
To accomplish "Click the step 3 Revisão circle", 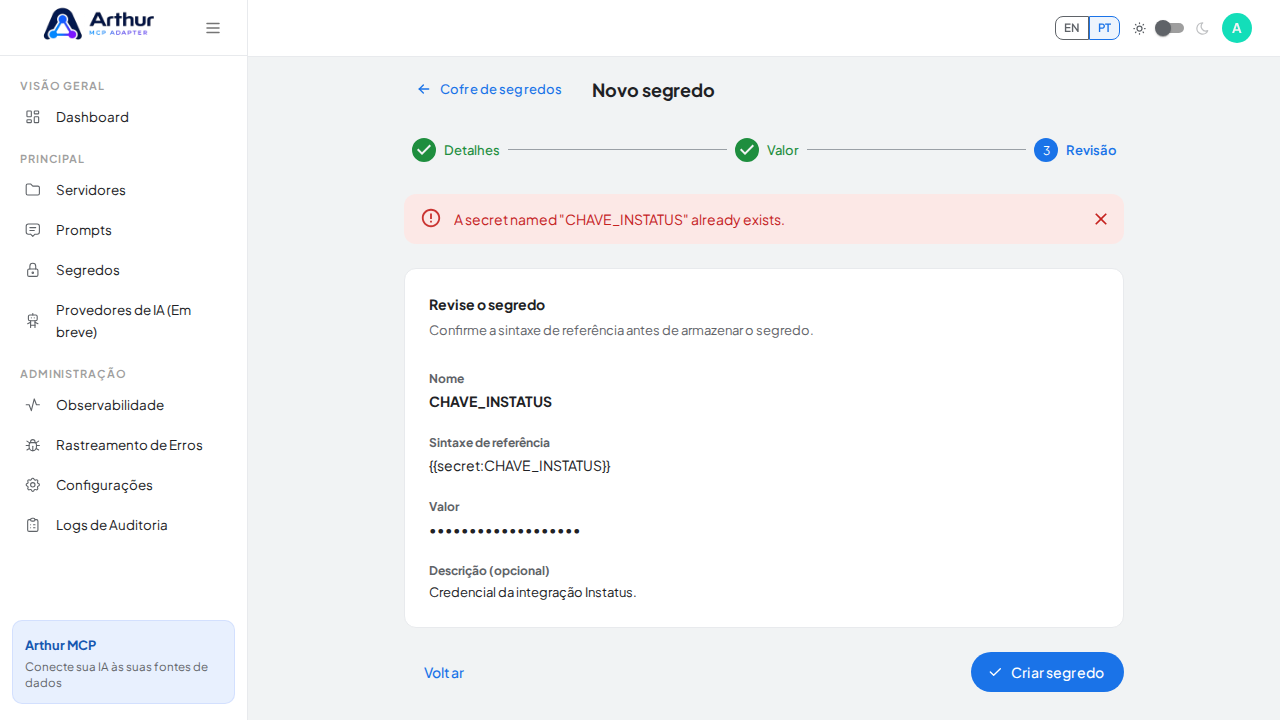I will point(1046,150).
